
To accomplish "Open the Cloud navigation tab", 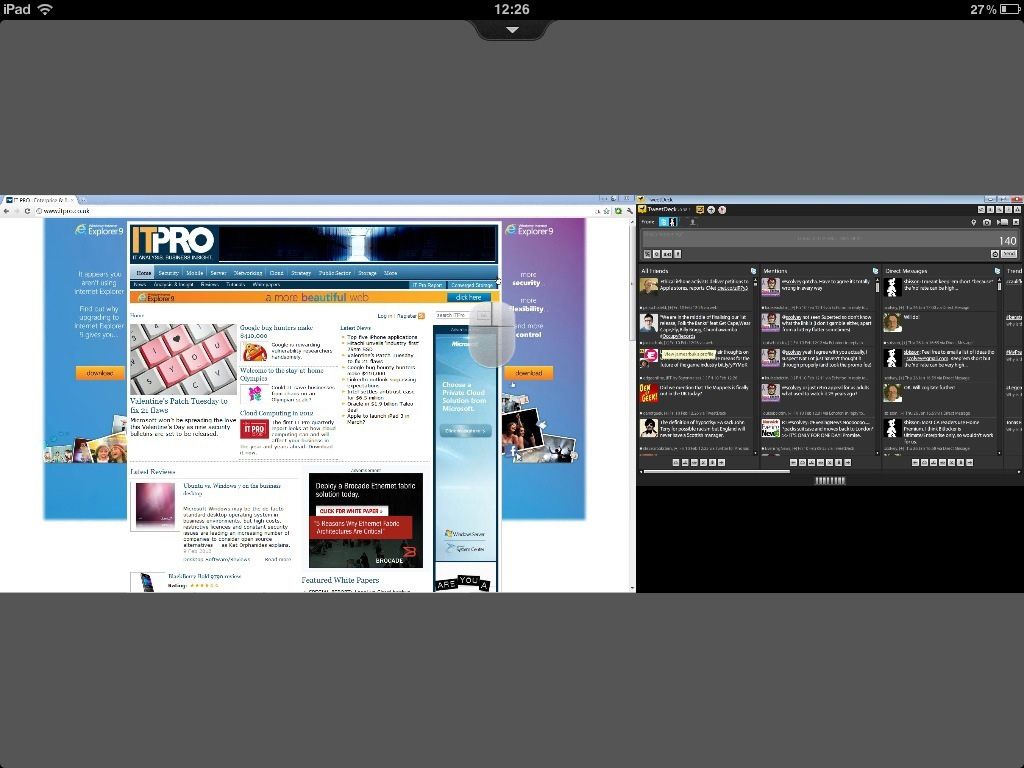I will tap(276, 273).
